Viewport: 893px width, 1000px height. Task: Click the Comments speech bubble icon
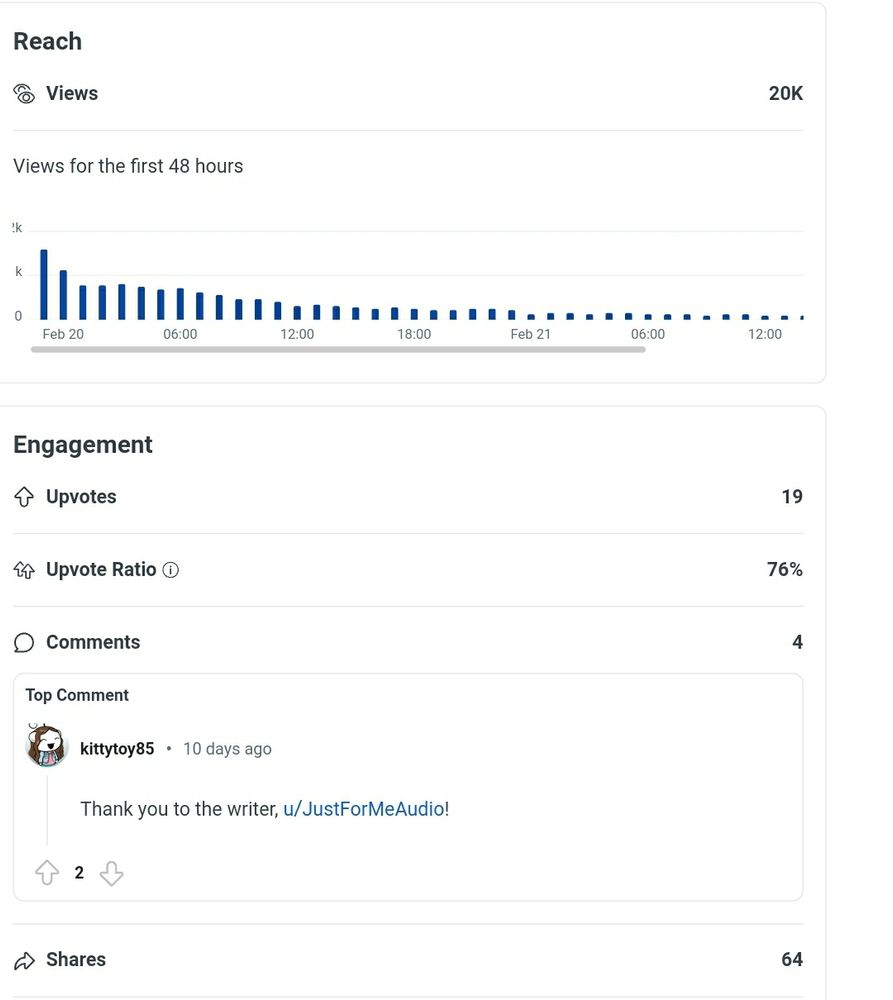pyautogui.click(x=23, y=642)
